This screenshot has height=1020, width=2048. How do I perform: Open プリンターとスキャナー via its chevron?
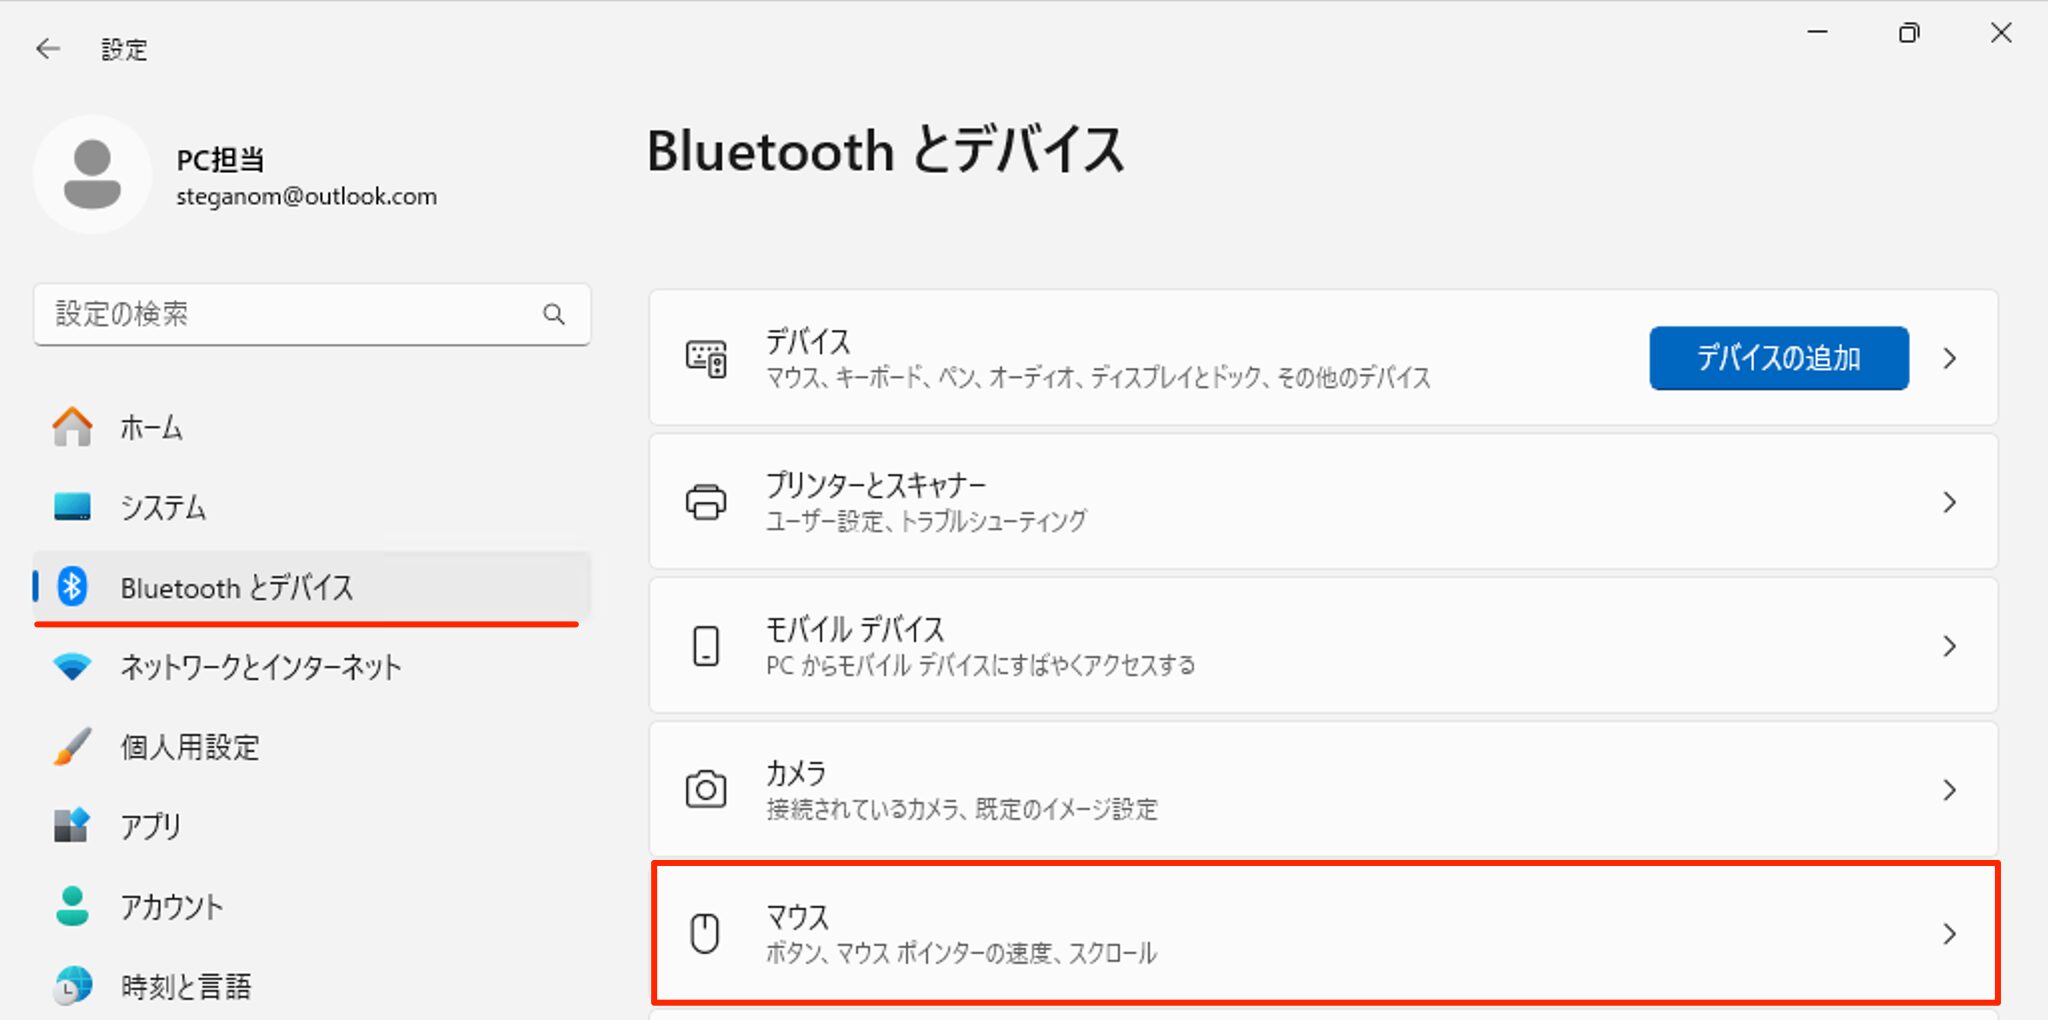click(1949, 501)
